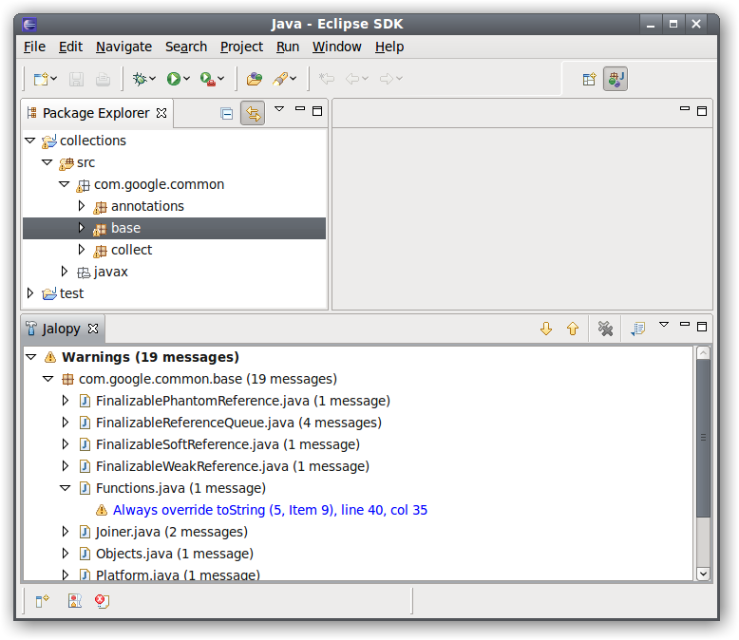Collapse the src folder

47,162
